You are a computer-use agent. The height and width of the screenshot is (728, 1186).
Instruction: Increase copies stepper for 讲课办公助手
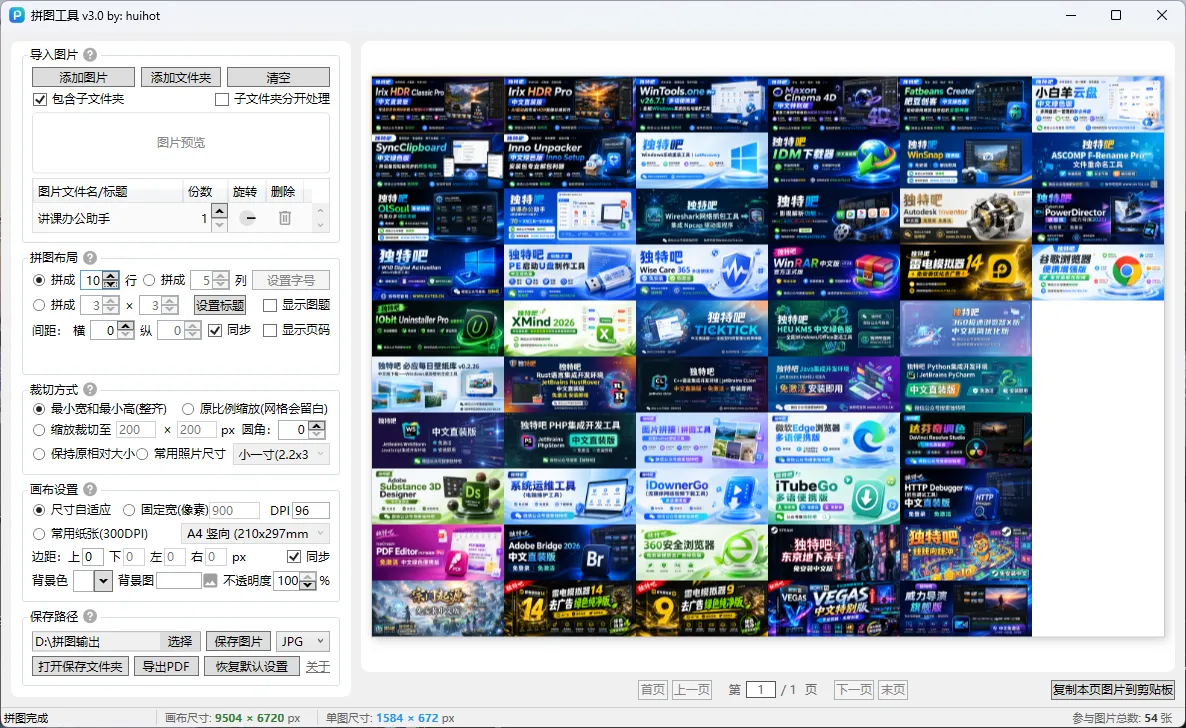click(219, 212)
